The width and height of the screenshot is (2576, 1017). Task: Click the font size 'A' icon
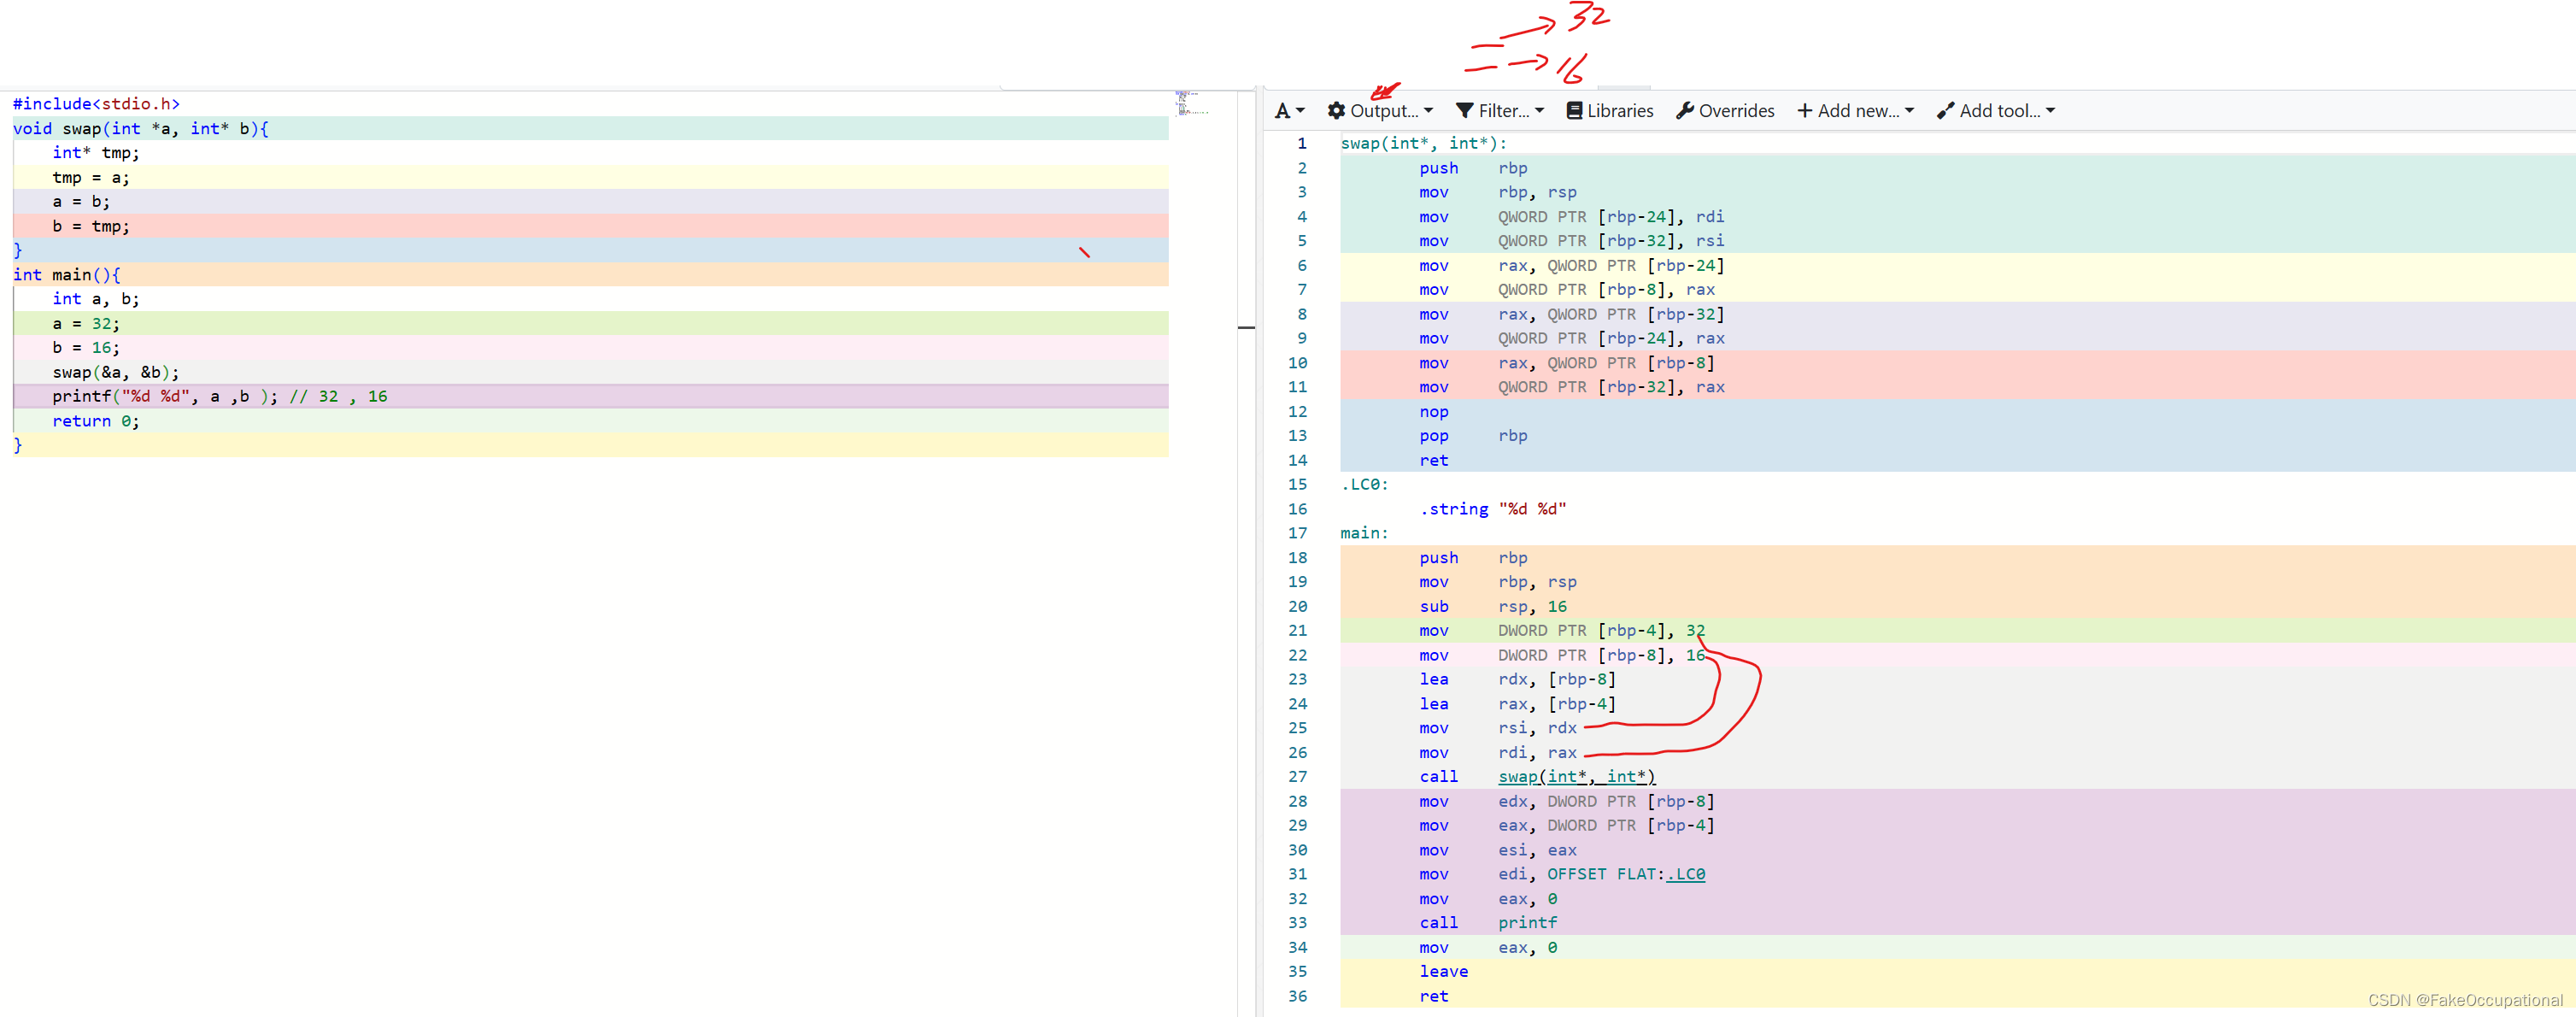(x=1283, y=110)
